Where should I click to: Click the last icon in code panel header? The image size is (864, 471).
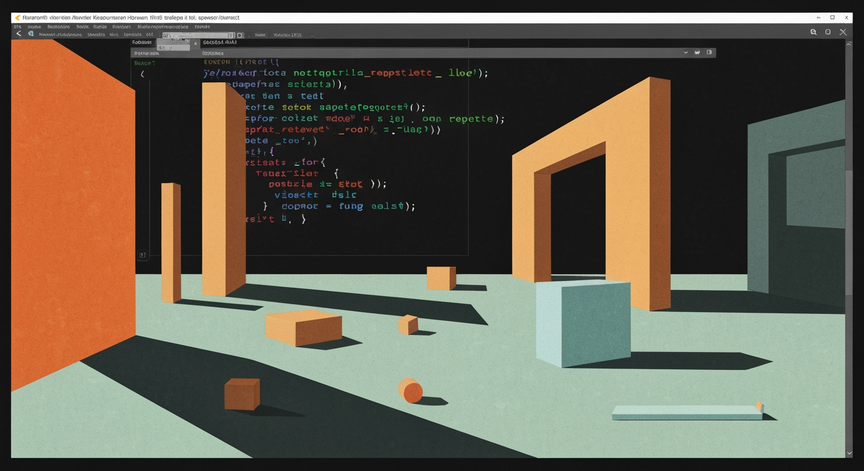[x=709, y=53]
